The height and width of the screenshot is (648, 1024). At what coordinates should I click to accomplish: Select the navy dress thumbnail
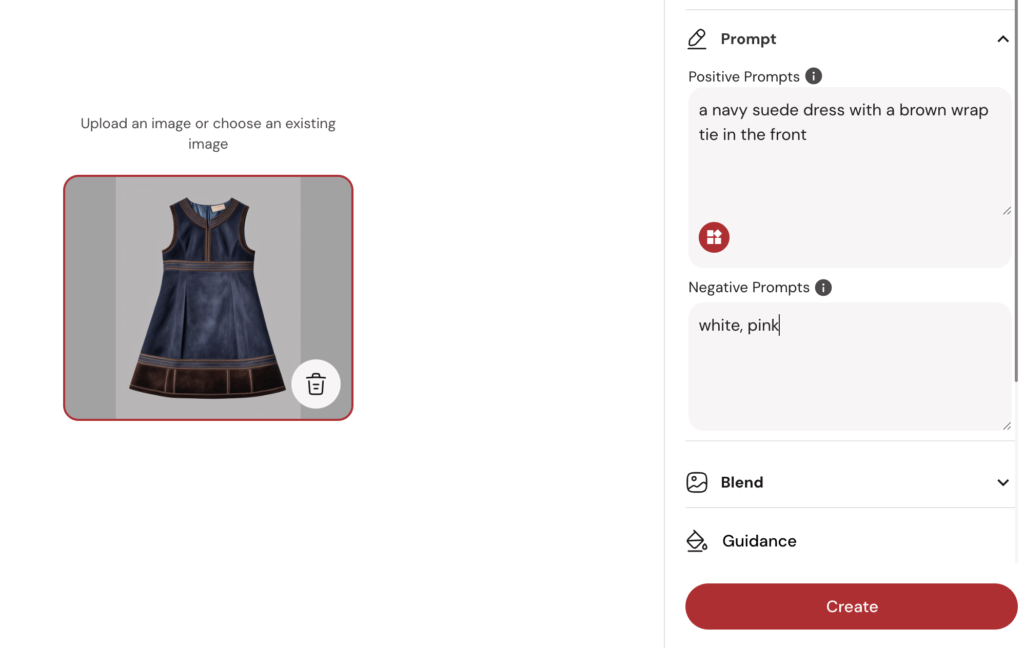click(x=208, y=298)
